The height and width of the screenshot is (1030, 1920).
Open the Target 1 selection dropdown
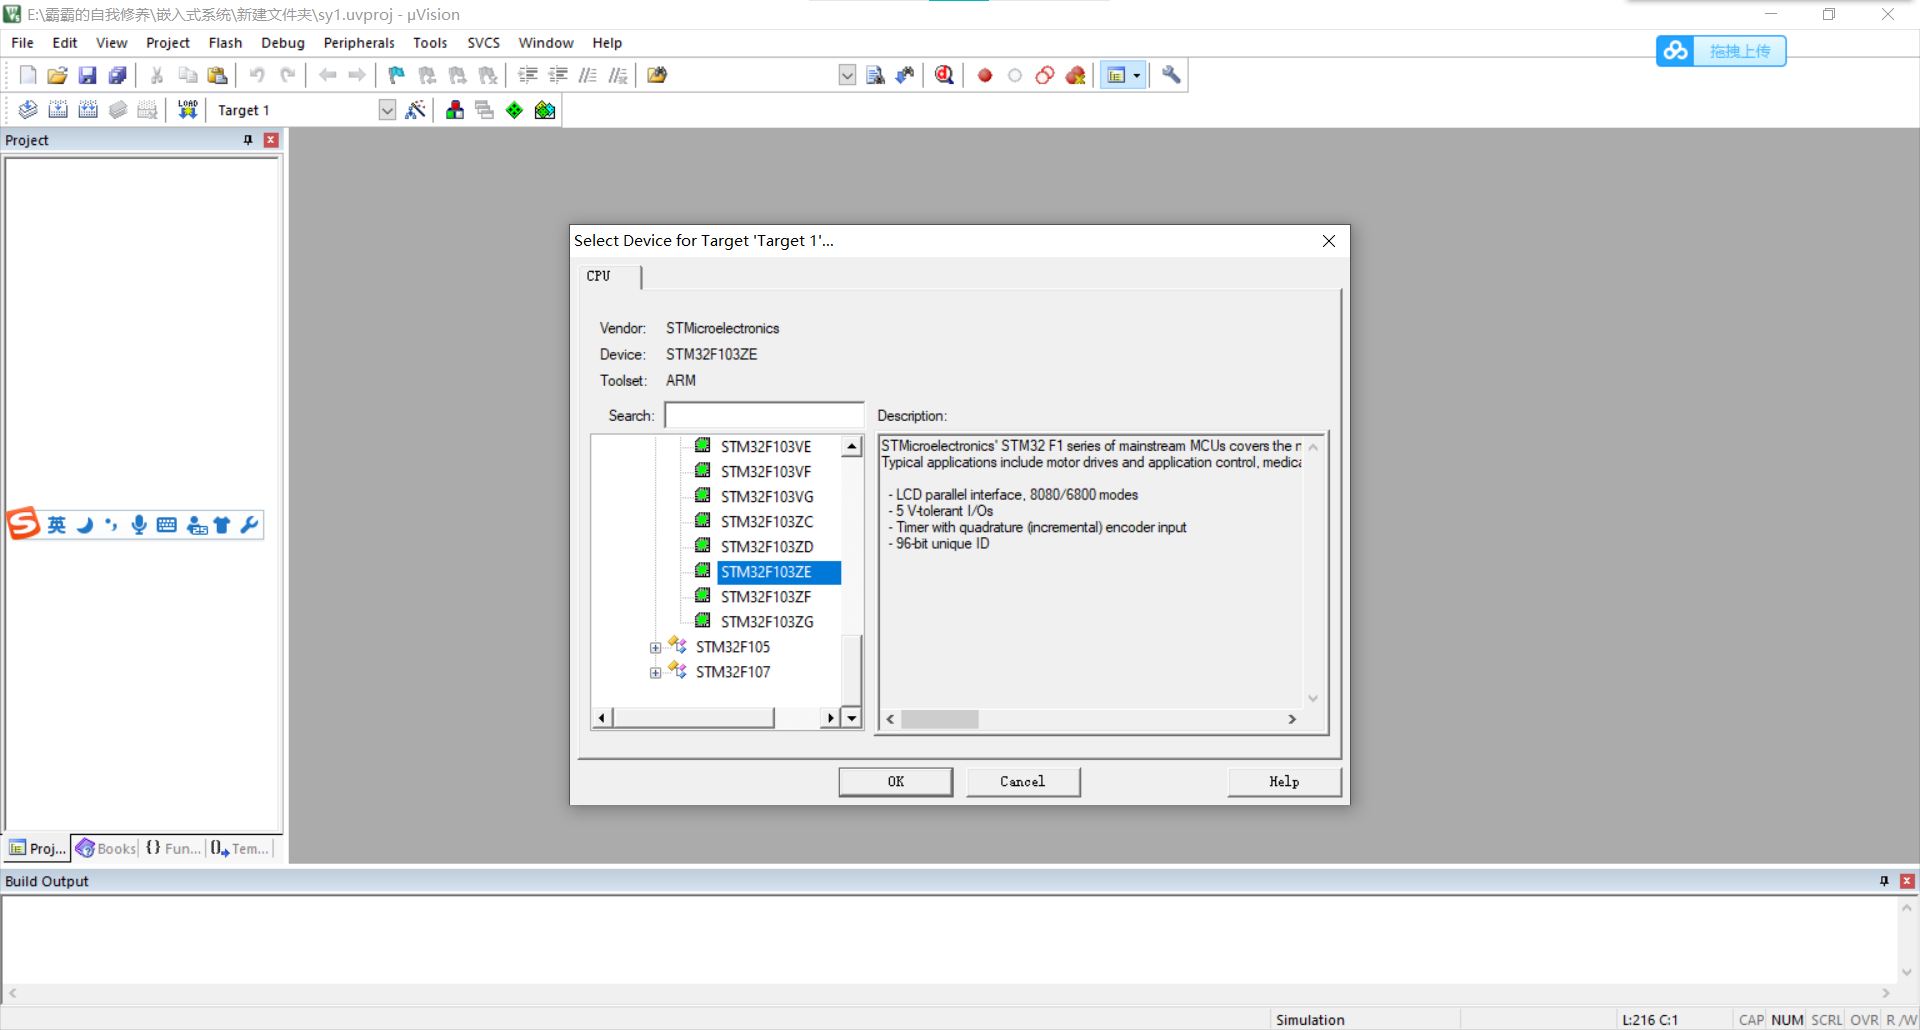coord(387,110)
